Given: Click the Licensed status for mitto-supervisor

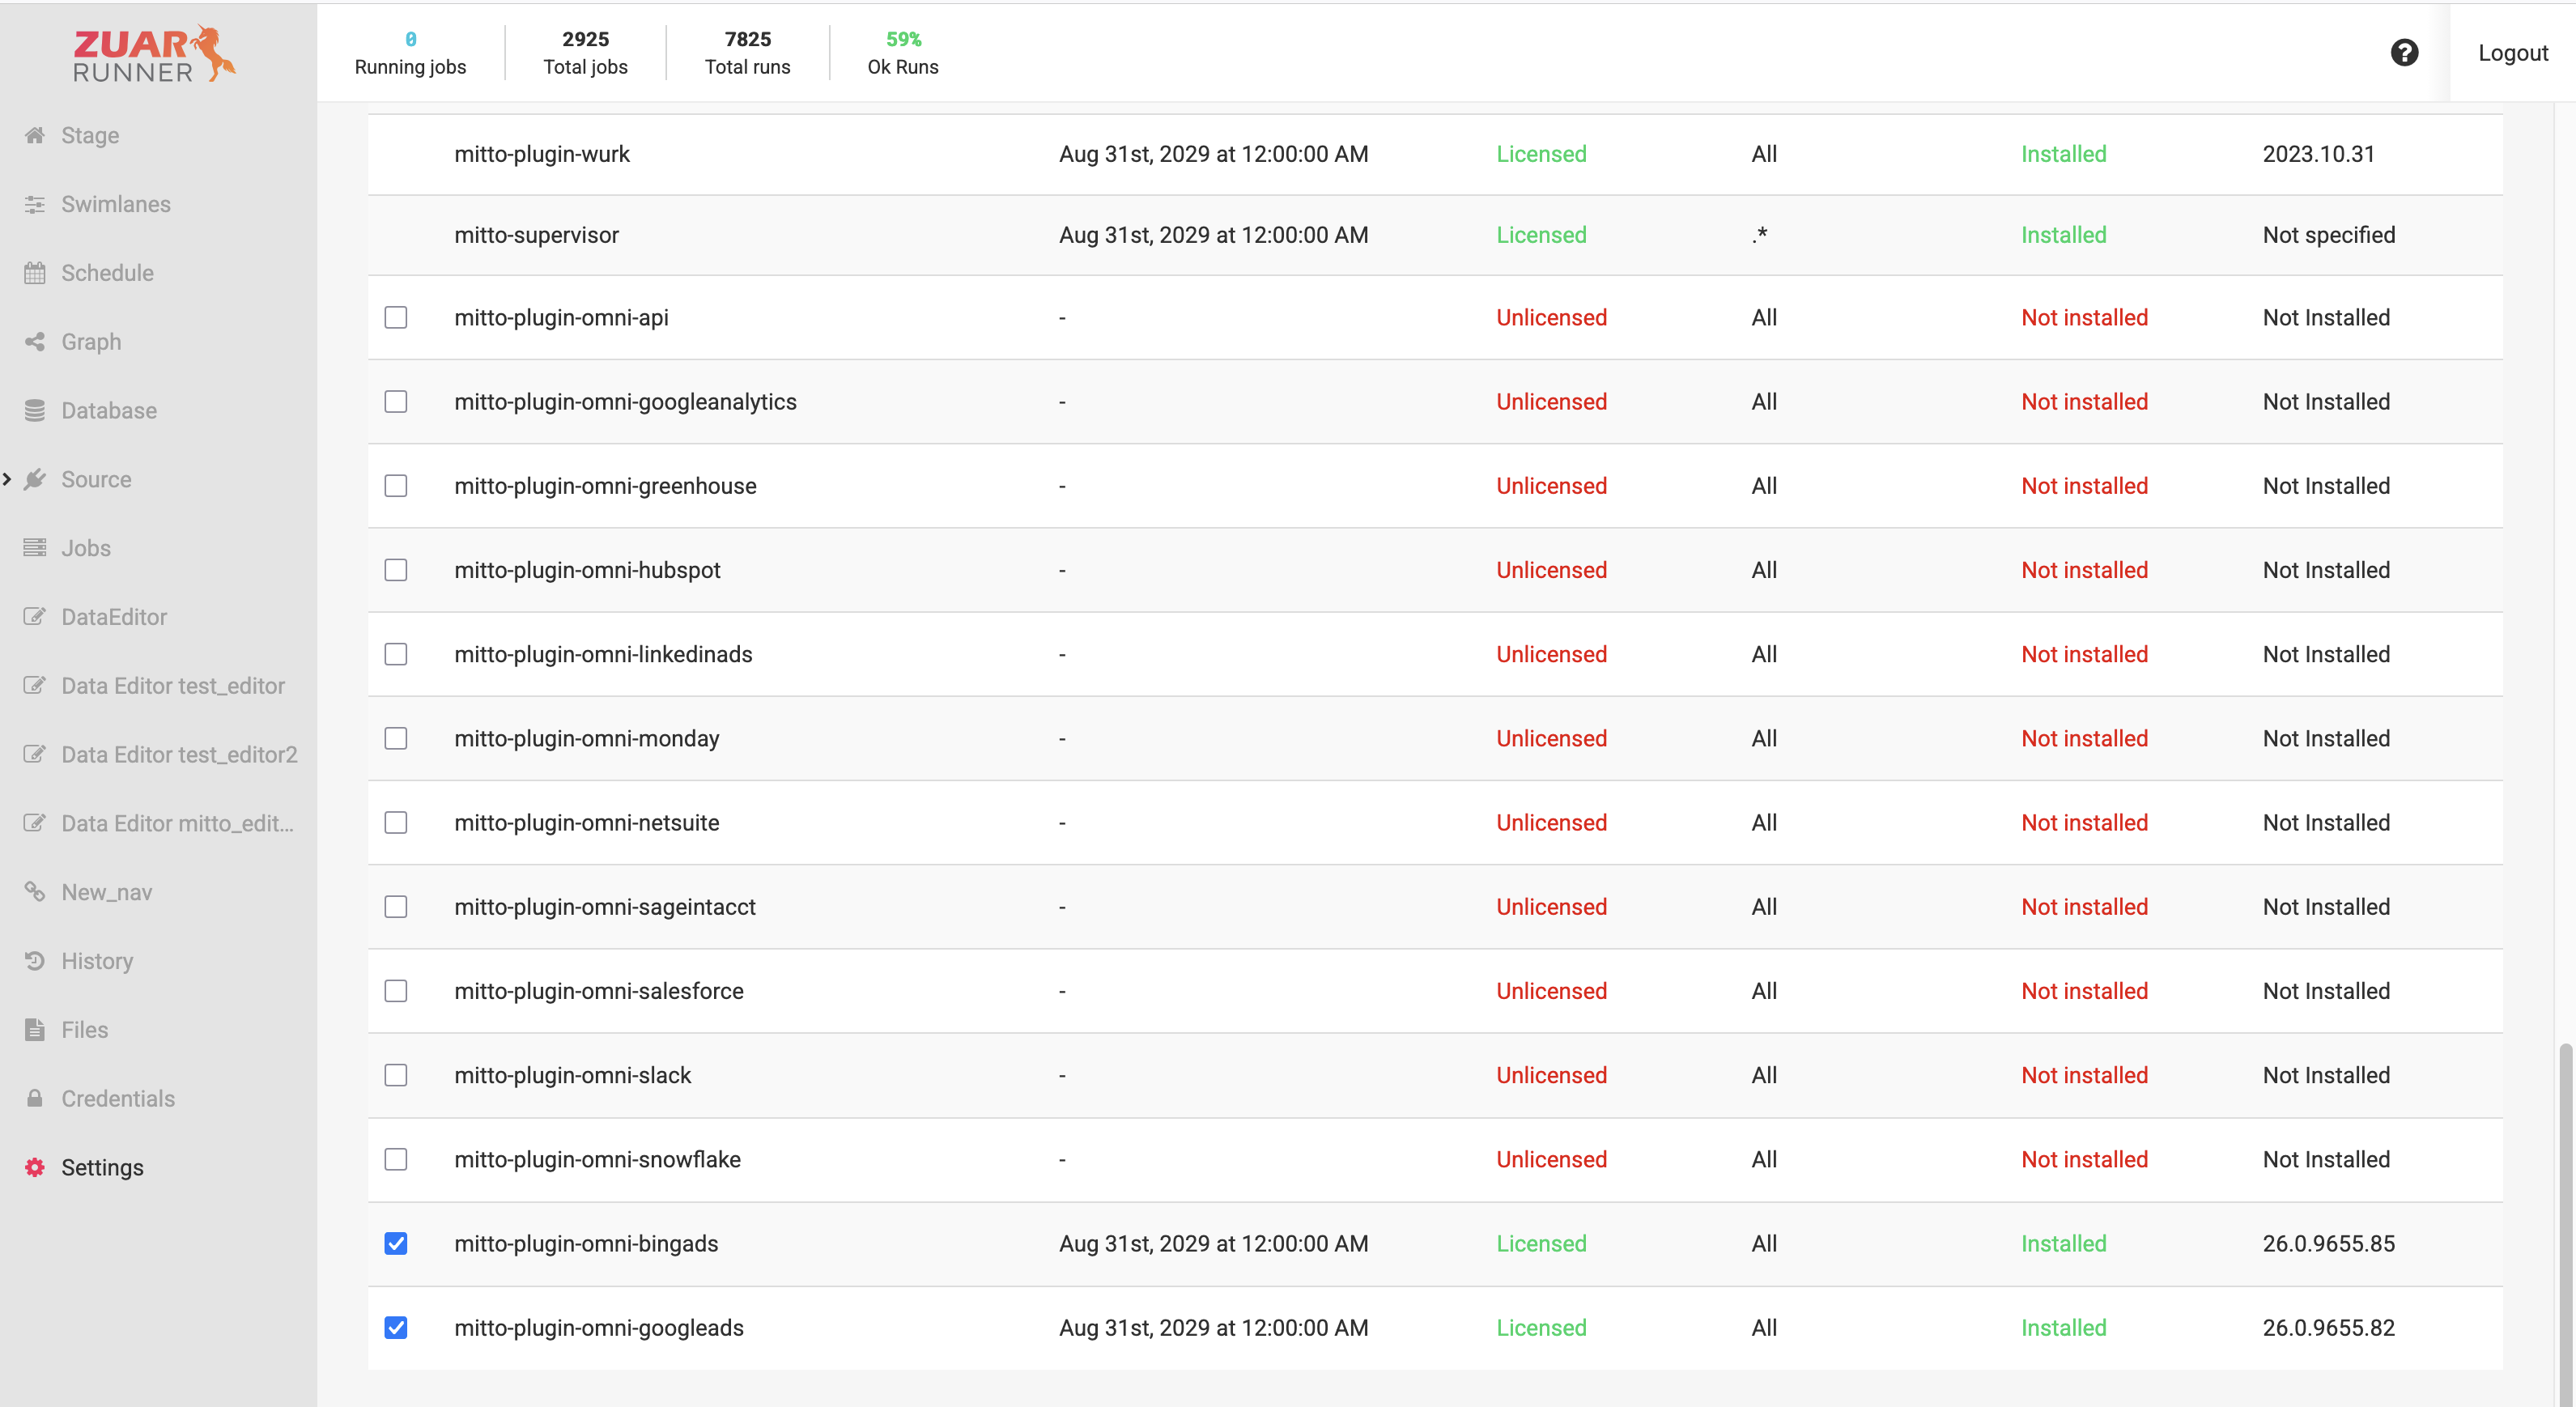Looking at the screenshot, I should [x=1541, y=235].
